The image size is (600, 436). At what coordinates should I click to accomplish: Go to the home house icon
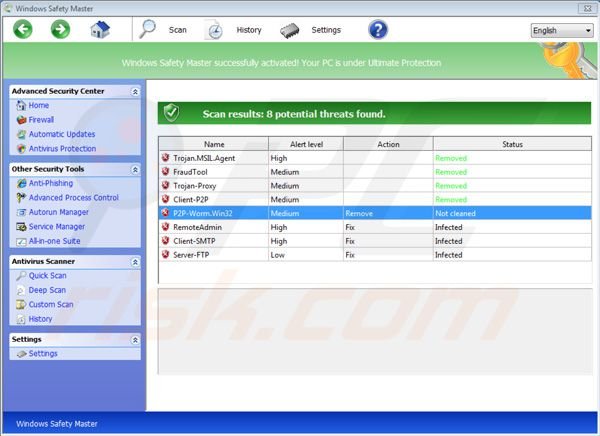coord(100,29)
